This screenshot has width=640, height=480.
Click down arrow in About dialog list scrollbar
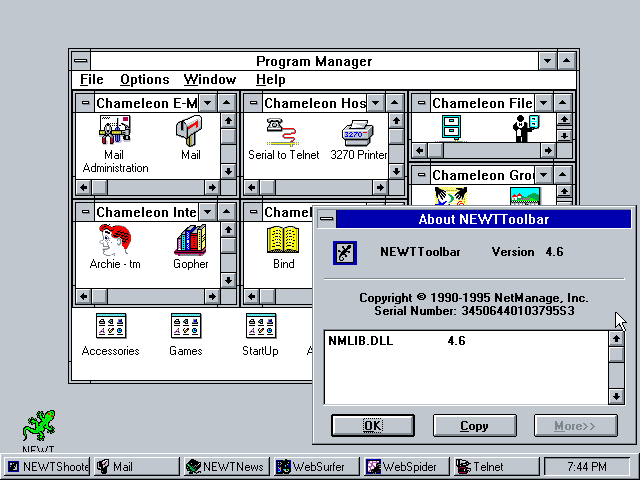pos(616,396)
